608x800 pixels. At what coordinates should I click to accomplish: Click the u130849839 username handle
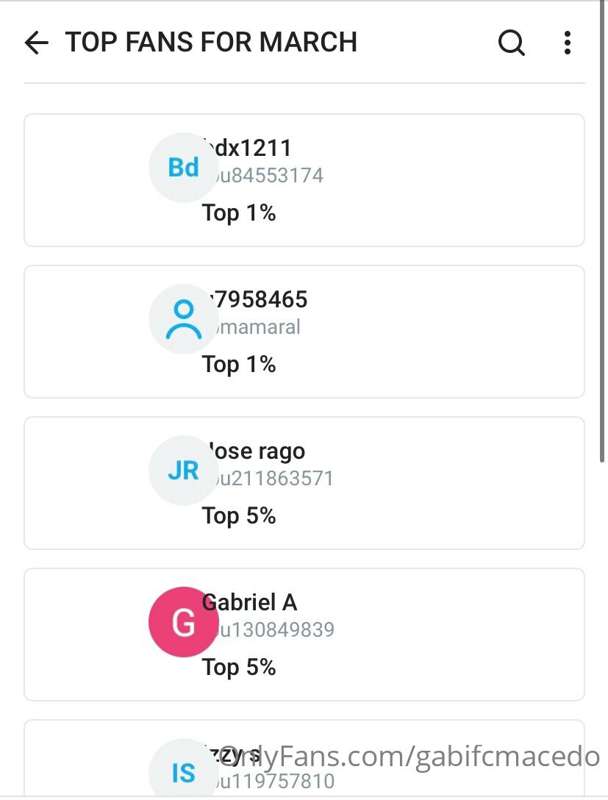pyautogui.click(x=270, y=630)
